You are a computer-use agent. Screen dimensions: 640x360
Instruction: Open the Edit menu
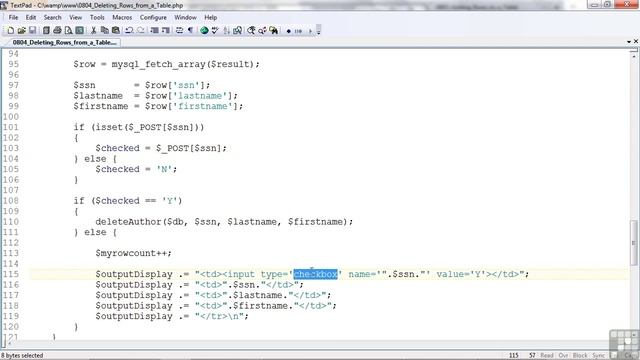(x=31, y=18)
